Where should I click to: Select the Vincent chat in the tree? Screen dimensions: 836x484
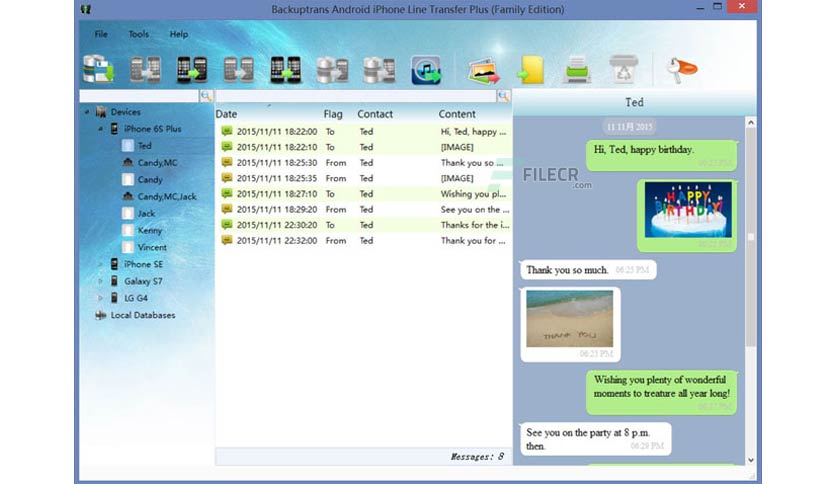(x=152, y=247)
